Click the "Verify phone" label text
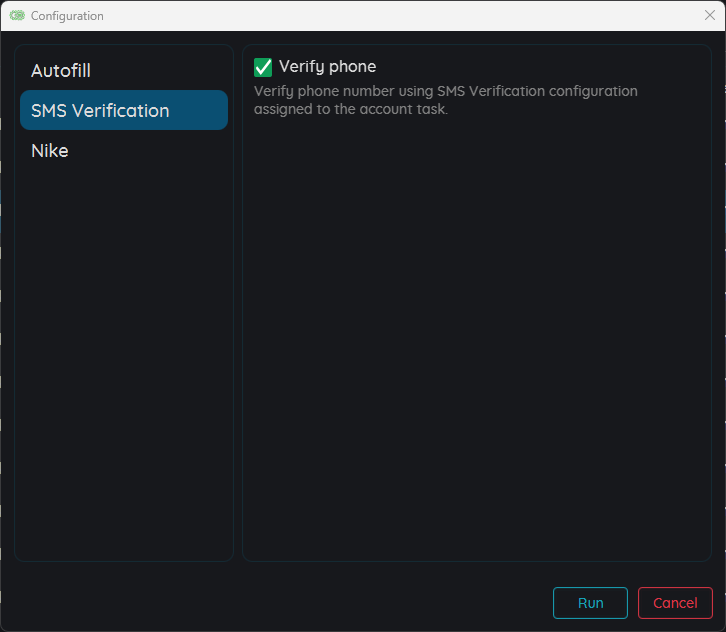Image resolution: width=726 pixels, height=632 pixels. point(327,67)
